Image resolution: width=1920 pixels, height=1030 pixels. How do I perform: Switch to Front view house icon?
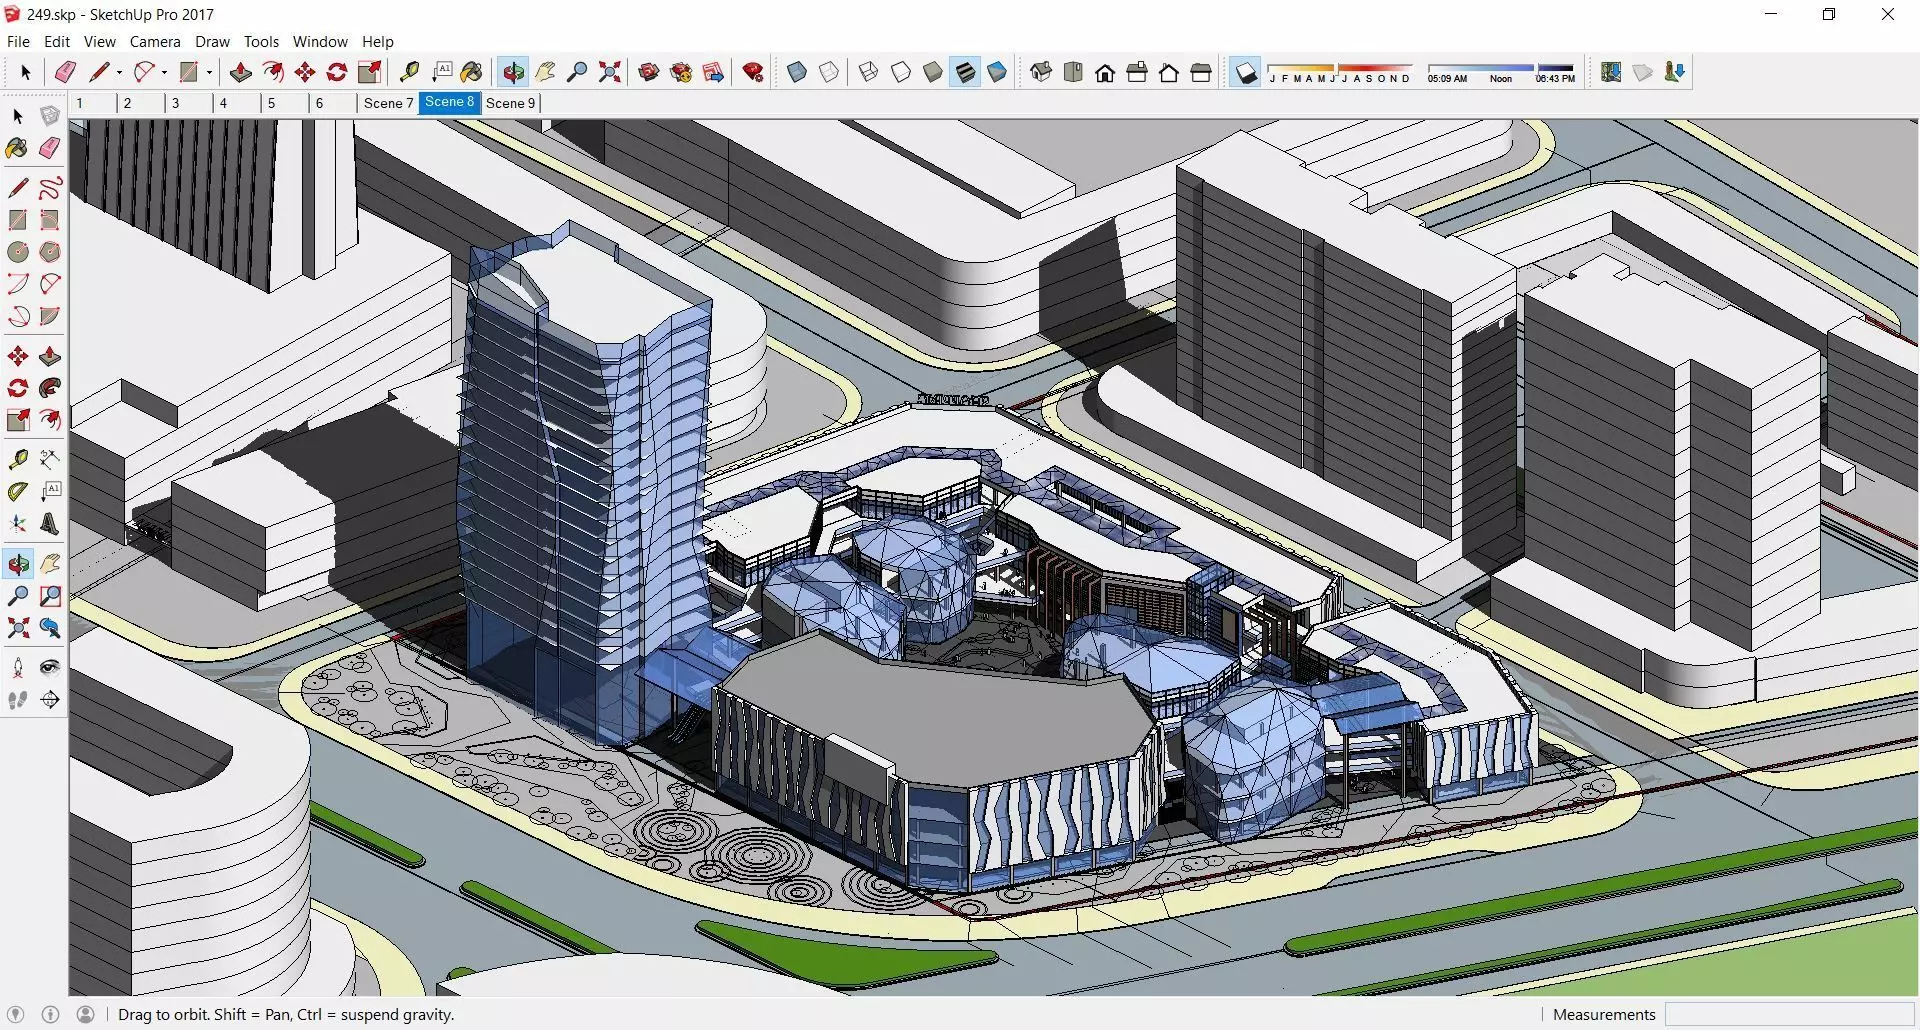[x=1105, y=72]
